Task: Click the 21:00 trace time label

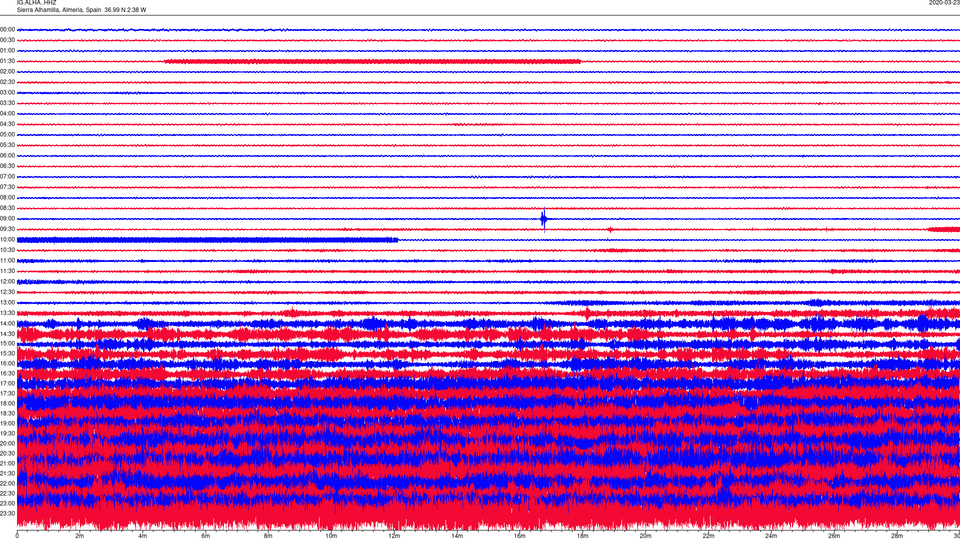Action: (7, 463)
